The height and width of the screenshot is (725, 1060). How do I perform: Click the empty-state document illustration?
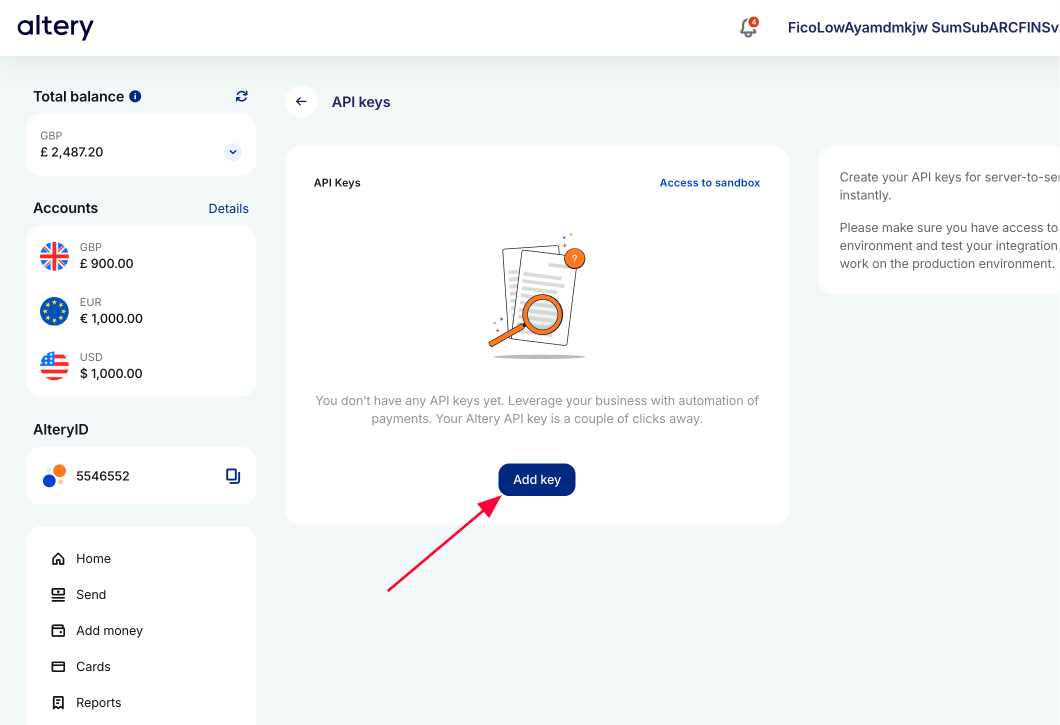(x=537, y=296)
